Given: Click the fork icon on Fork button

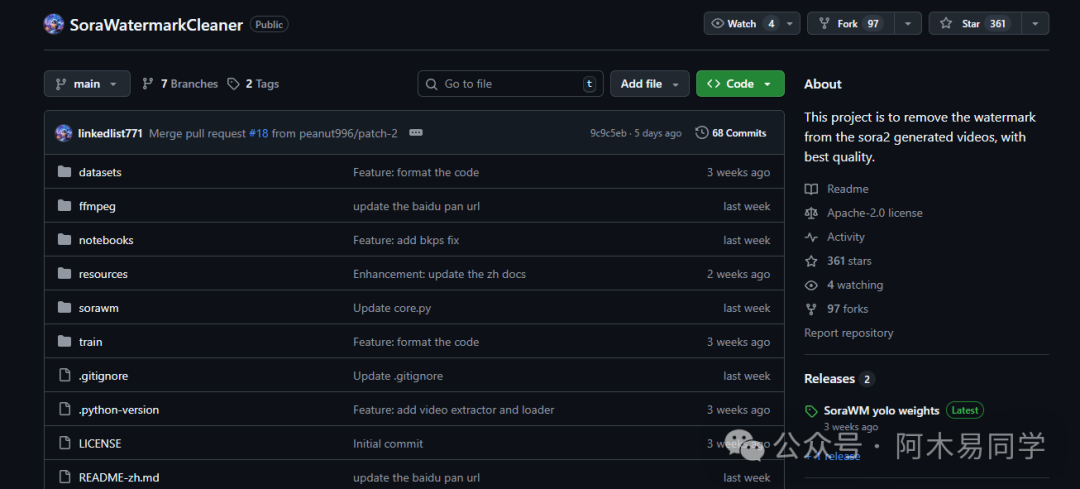Looking at the screenshot, I should click(x=824, y=23).
